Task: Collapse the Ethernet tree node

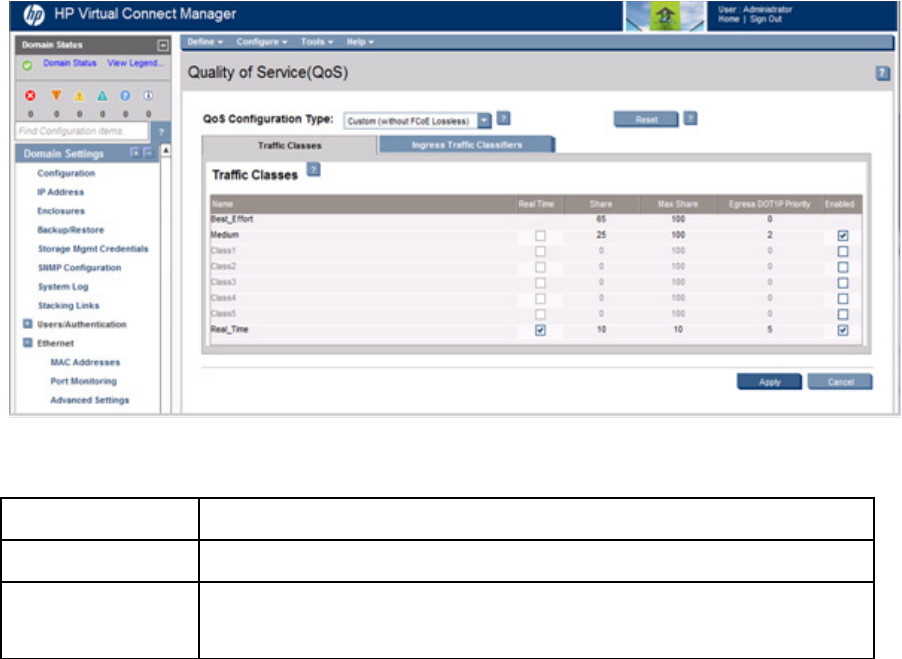Action: click(x=27, y=343)
